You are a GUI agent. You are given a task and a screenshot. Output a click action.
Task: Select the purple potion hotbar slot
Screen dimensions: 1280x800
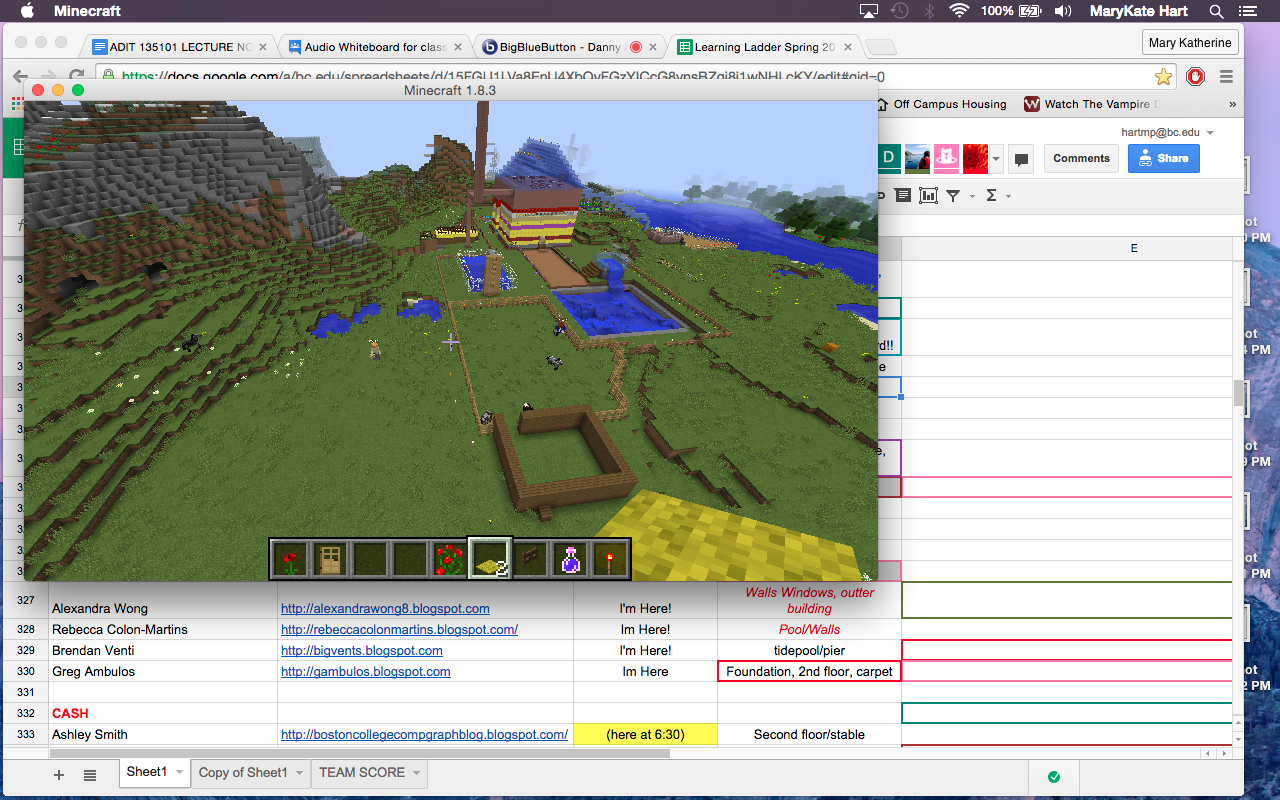click(x=570, y=560)
